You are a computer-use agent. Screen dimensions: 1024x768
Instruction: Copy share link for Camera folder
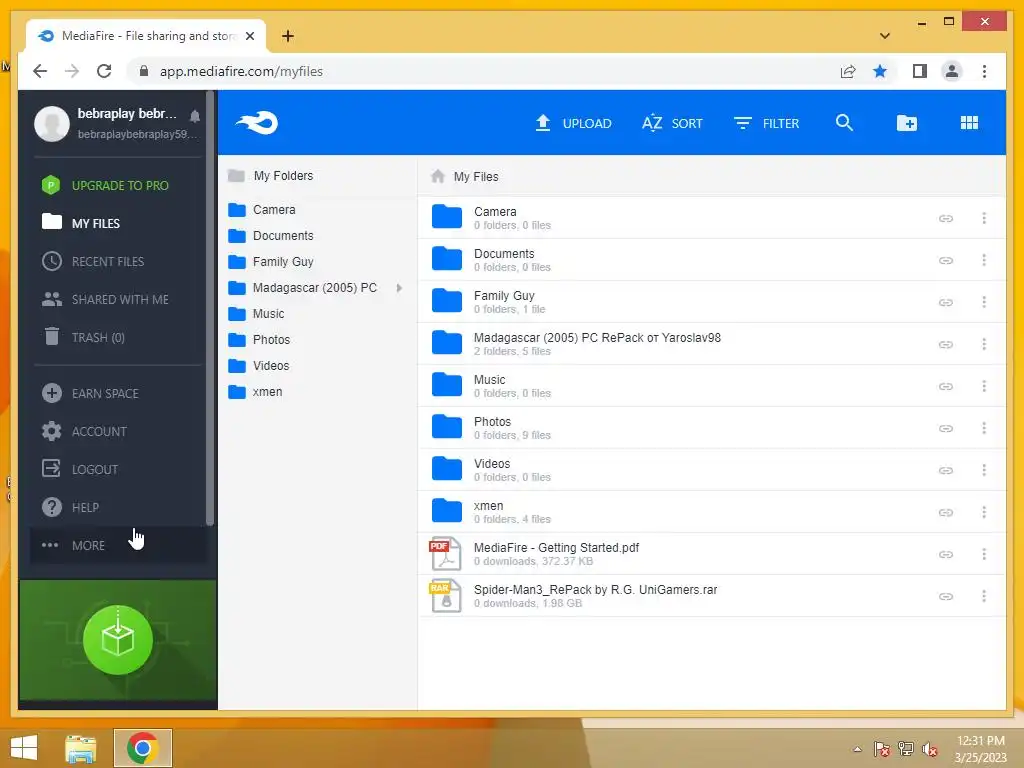946,218
